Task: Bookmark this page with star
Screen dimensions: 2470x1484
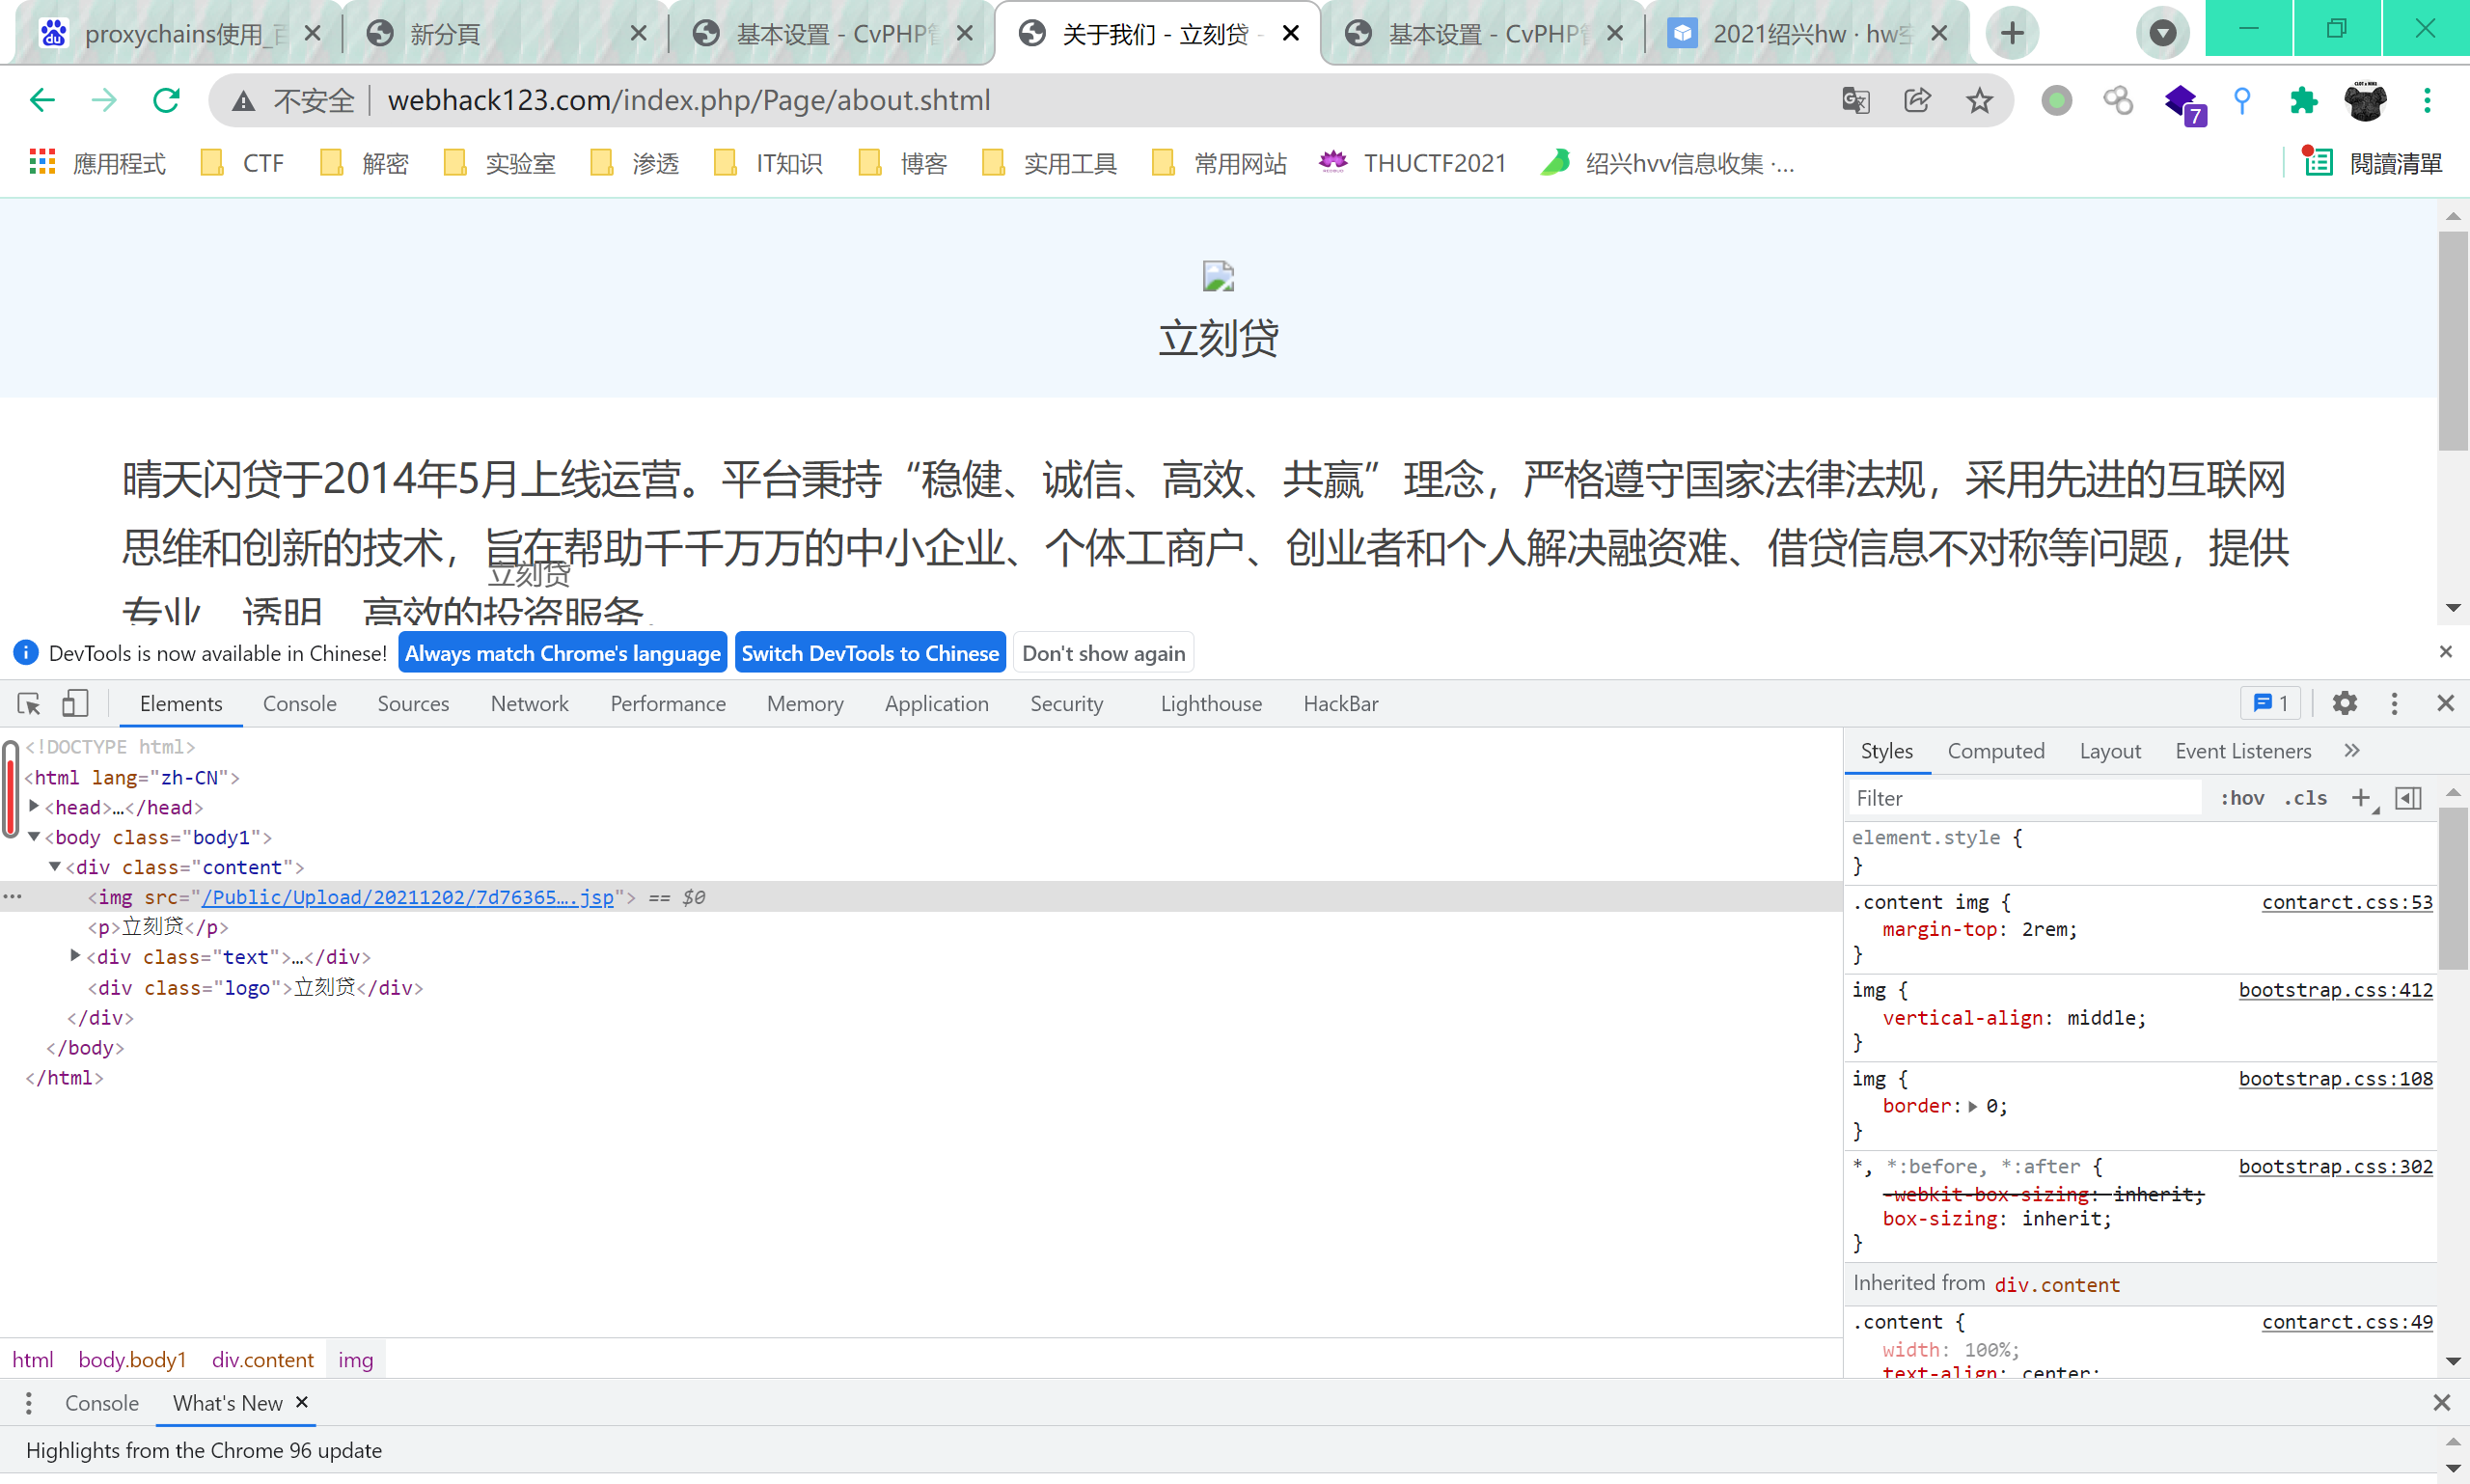Action: pyautogui.click(x=1979, y=100)
